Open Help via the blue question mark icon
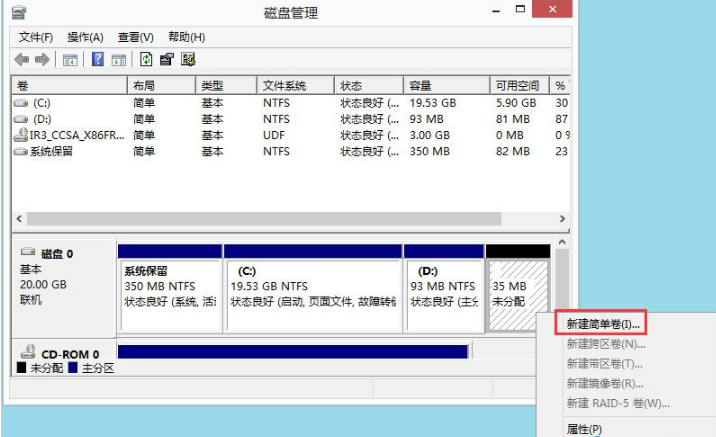 (x=98, y=60)
